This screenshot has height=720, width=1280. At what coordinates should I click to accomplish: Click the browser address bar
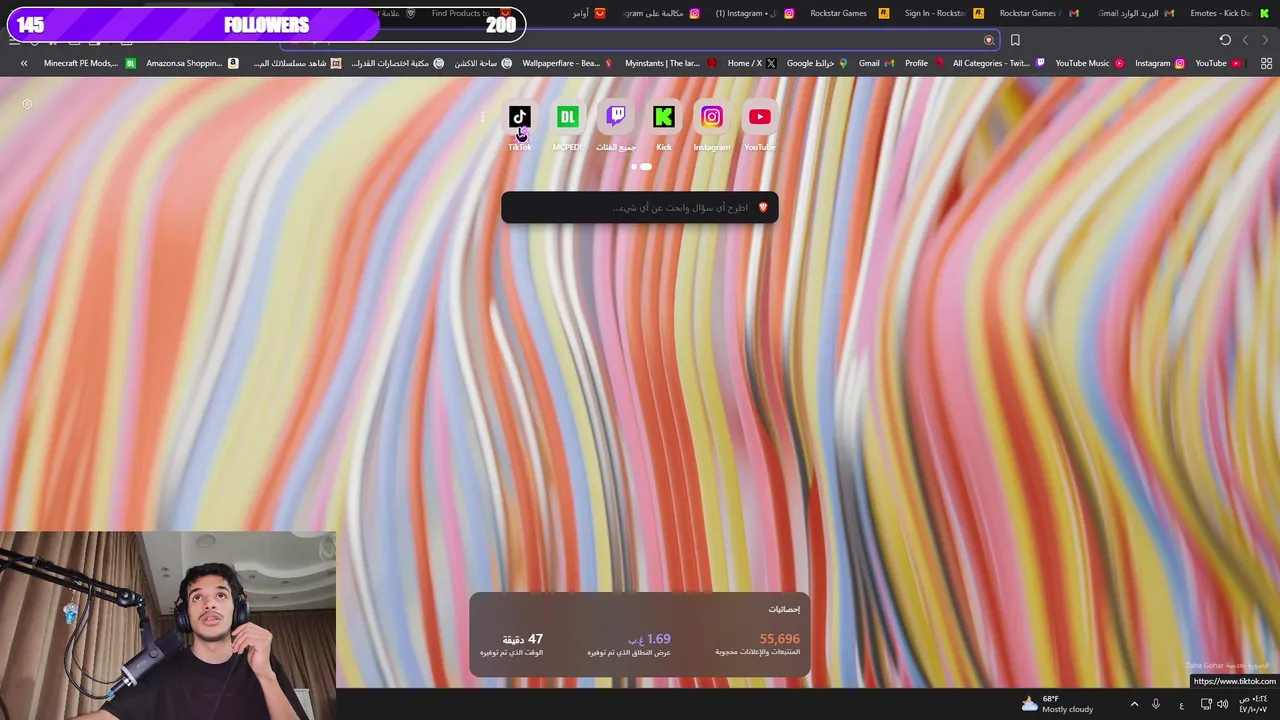[640, 40]
